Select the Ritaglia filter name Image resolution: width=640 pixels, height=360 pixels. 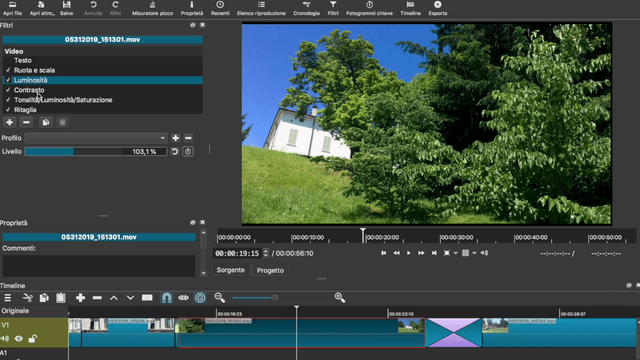[x=25, y=110]
